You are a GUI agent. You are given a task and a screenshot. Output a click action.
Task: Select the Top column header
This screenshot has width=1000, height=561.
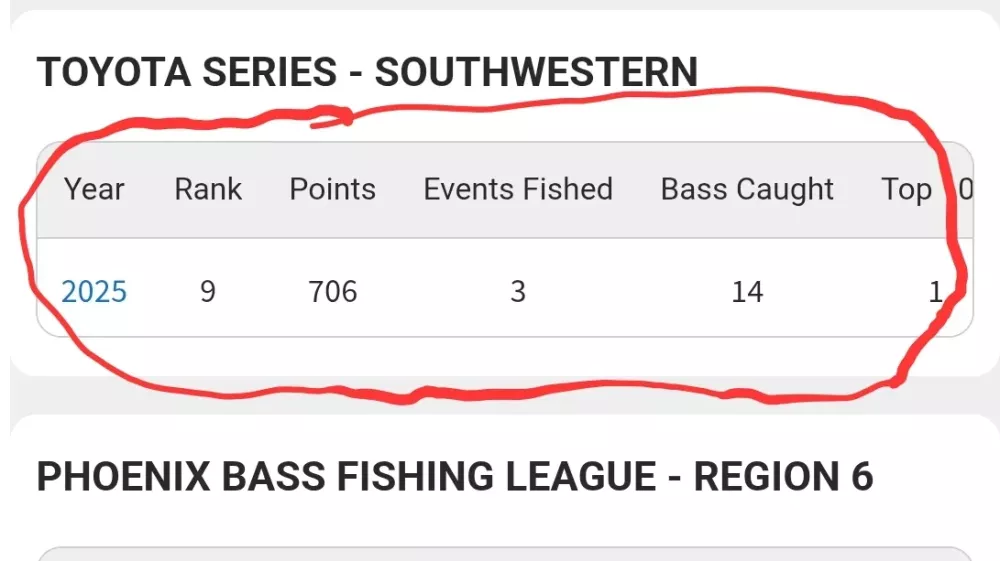pyautogui.click(x=906, y=191)
